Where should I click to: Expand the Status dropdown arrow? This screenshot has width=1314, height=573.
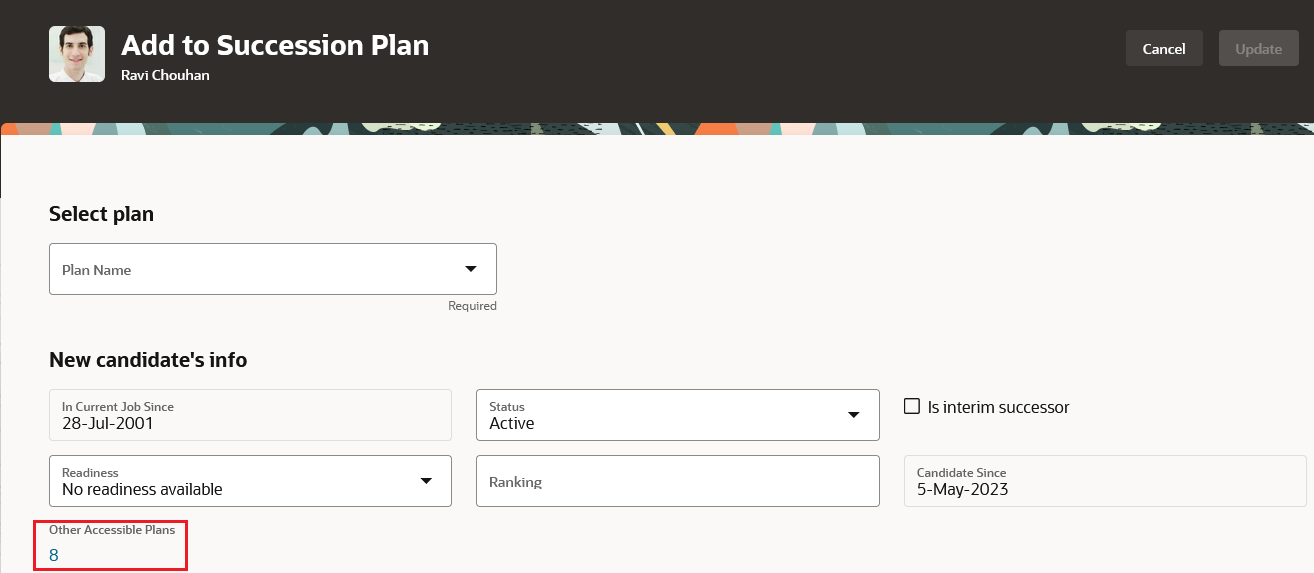(854, 415)
